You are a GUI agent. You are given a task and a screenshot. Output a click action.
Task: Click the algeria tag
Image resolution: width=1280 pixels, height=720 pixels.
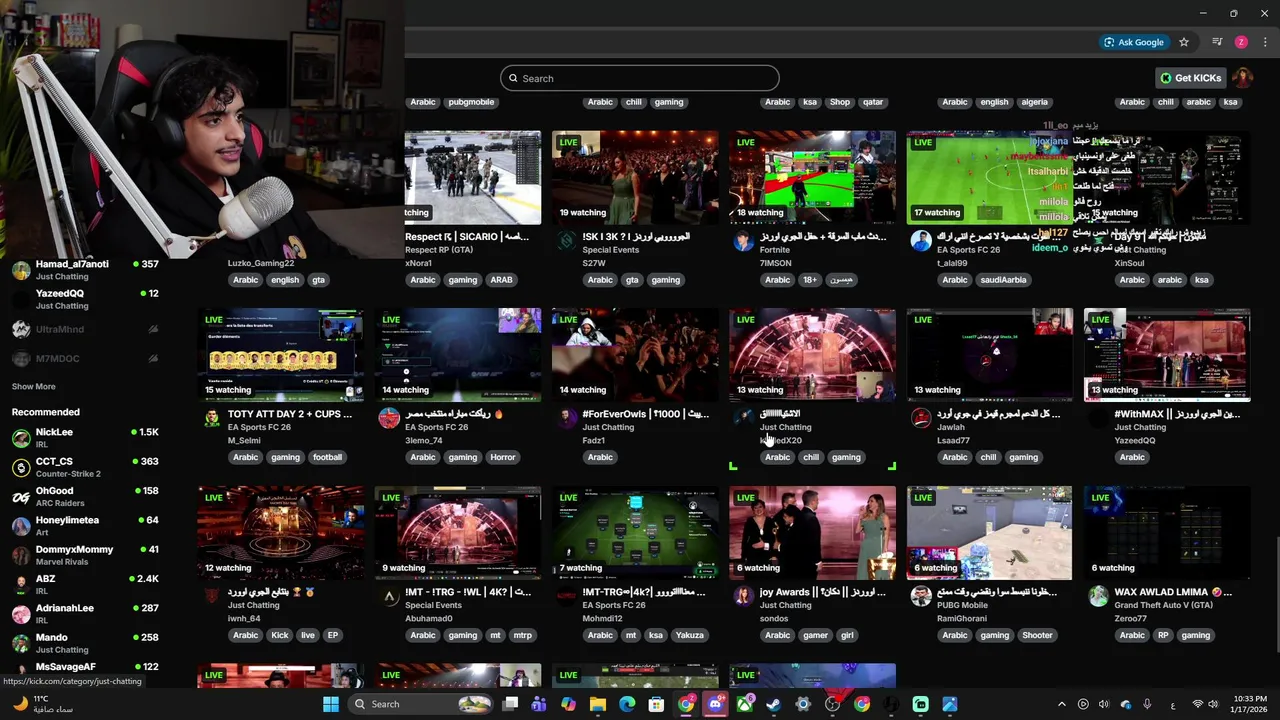1034,102
